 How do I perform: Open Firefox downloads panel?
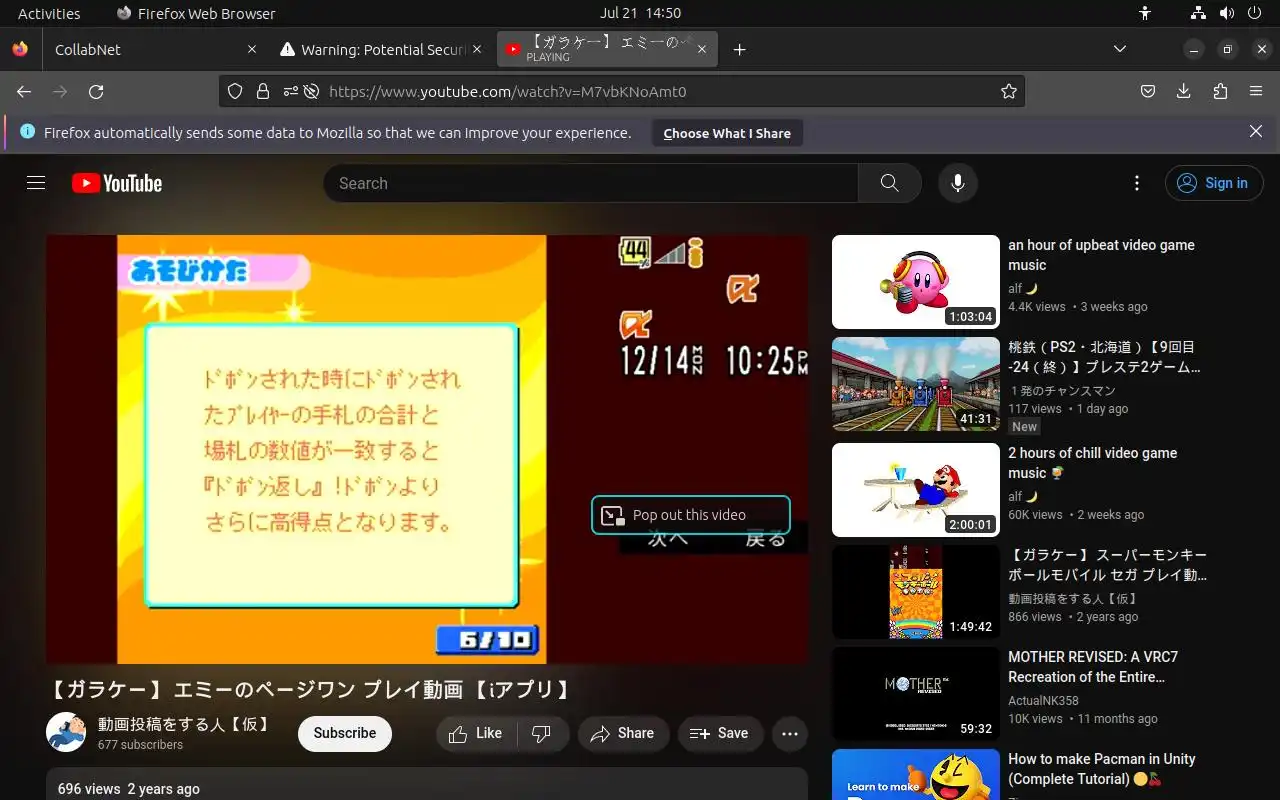coord(1184,91)
